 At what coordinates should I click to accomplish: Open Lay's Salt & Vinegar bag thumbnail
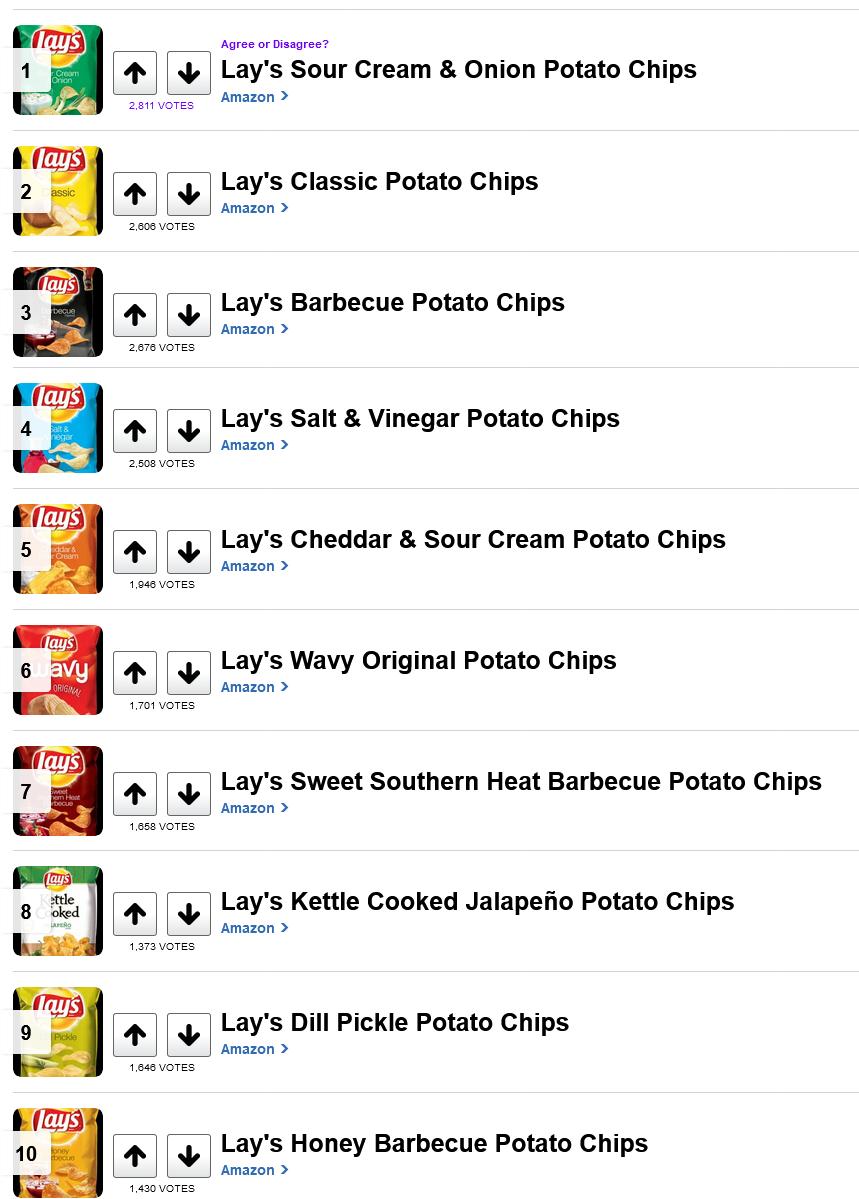(x=60, y=428)
